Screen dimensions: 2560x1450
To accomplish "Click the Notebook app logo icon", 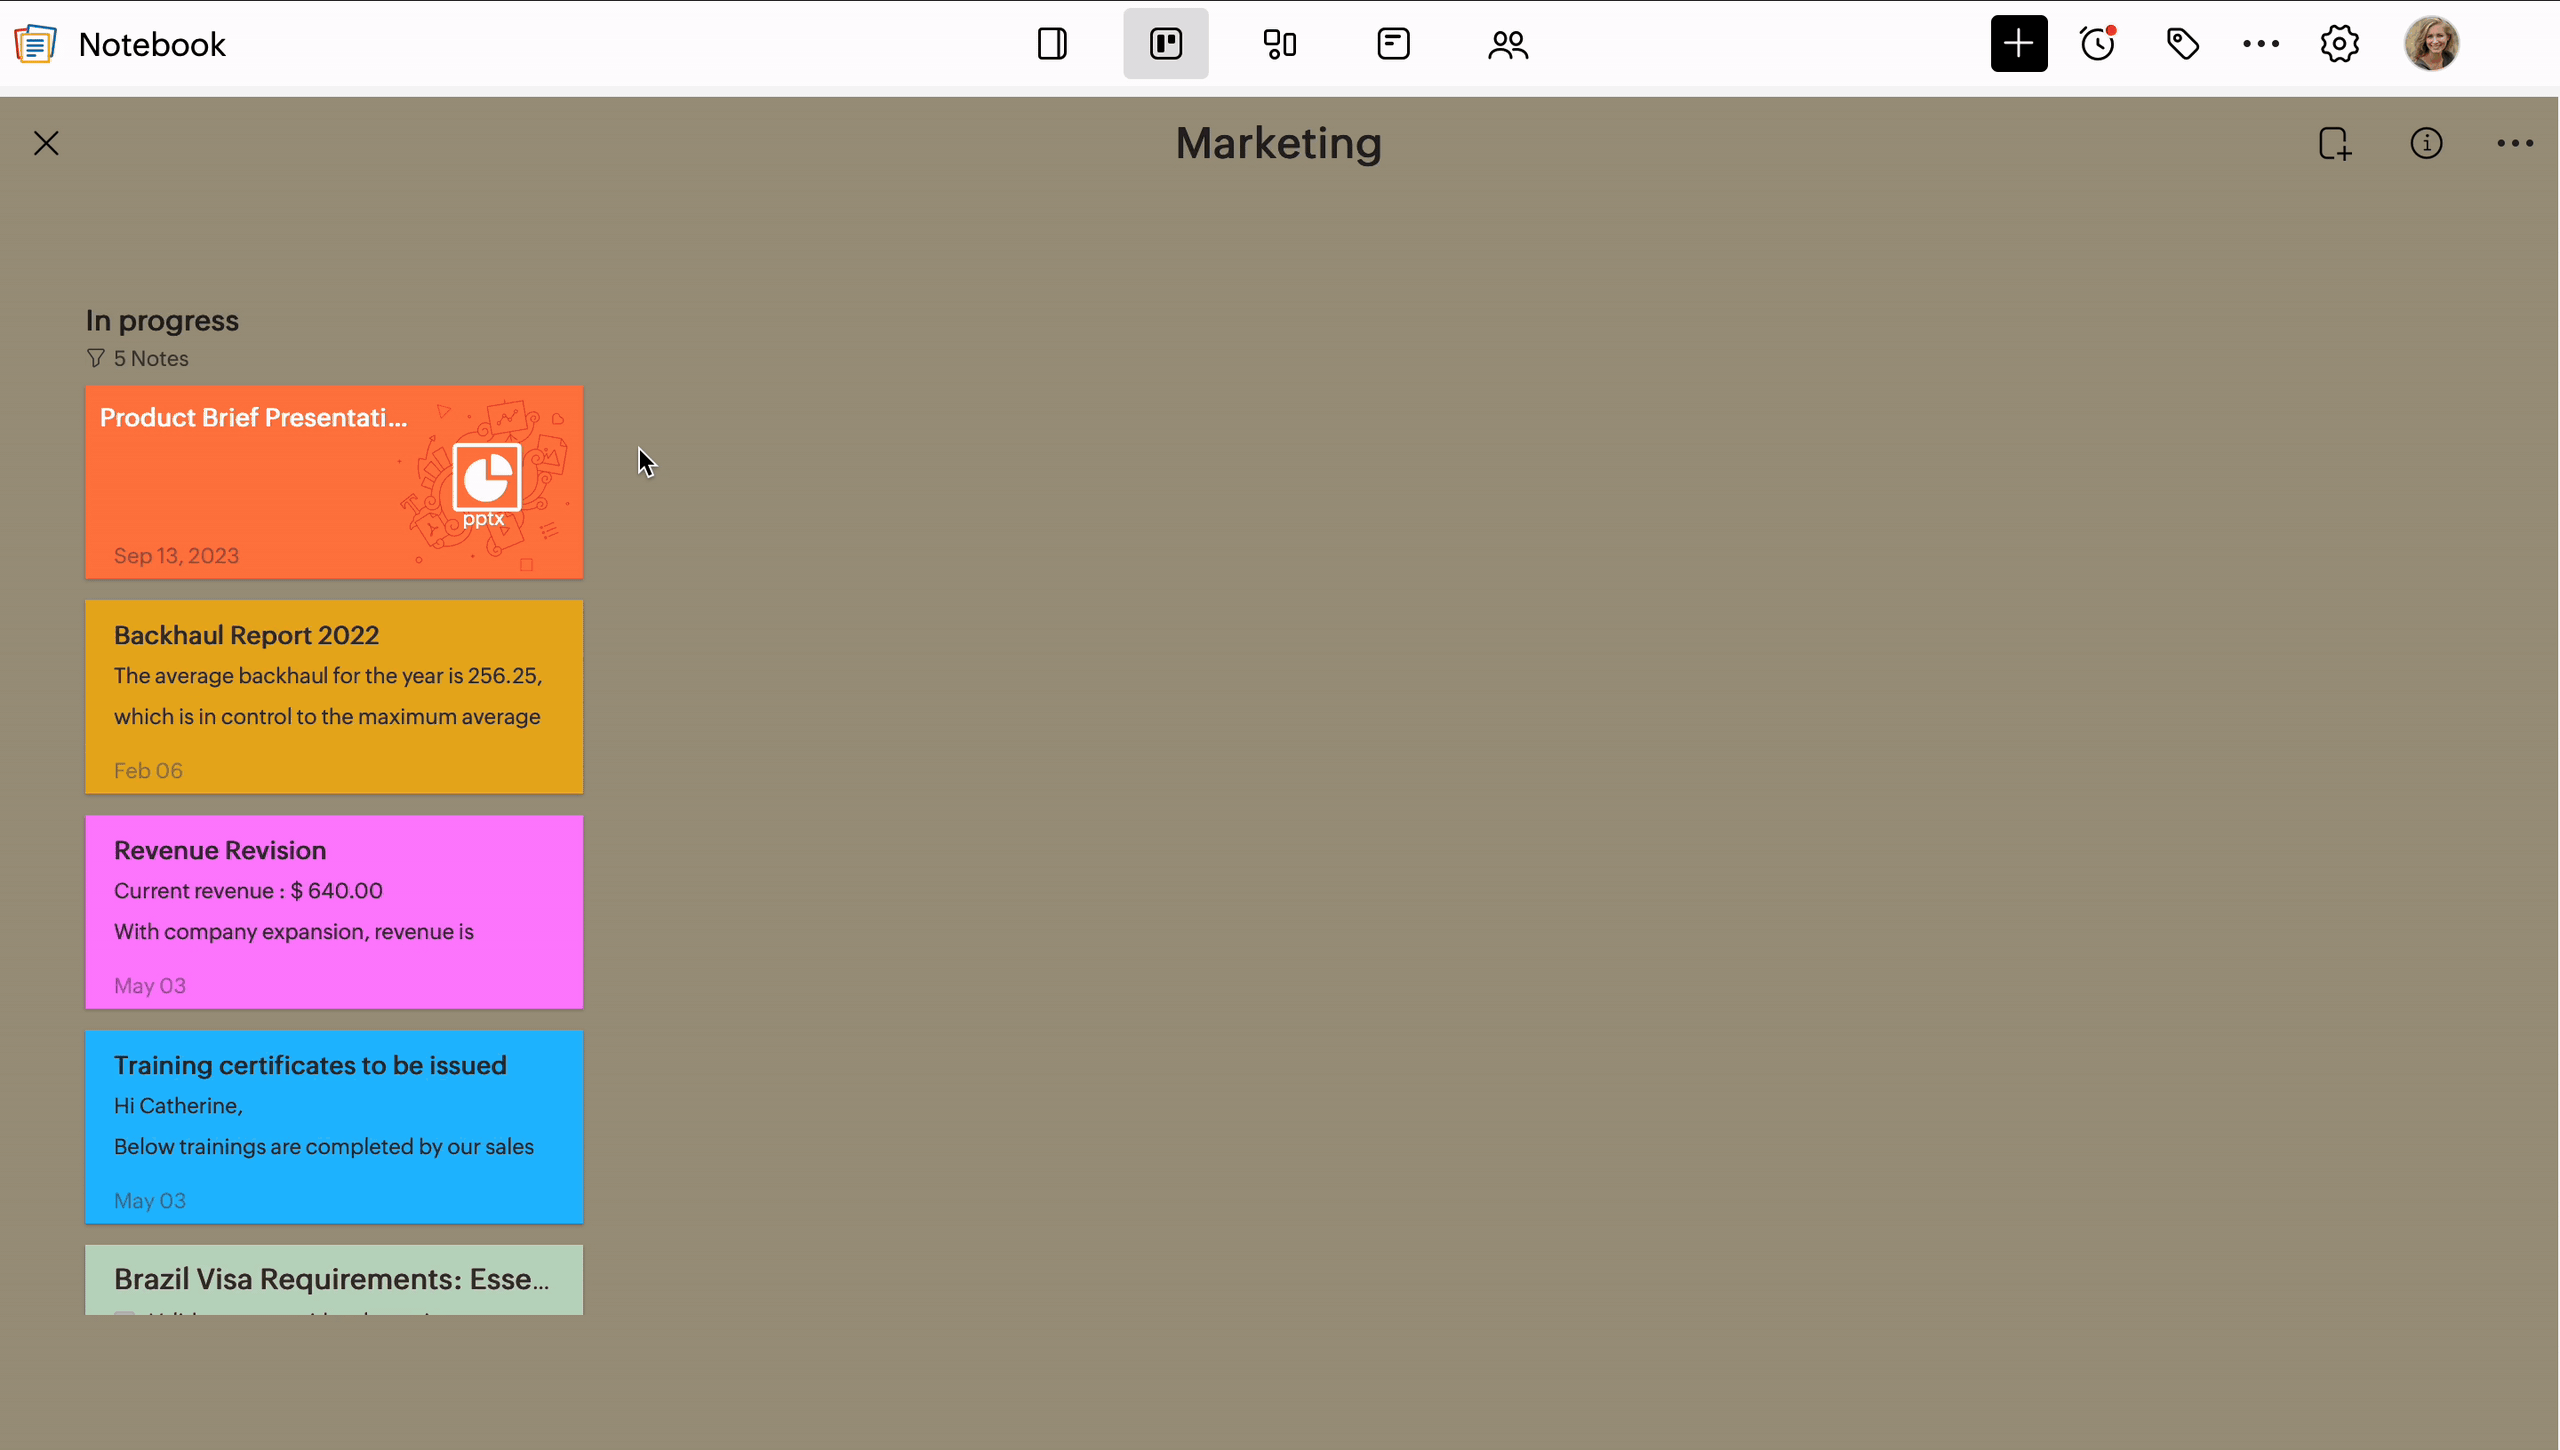I will point(35,44).
